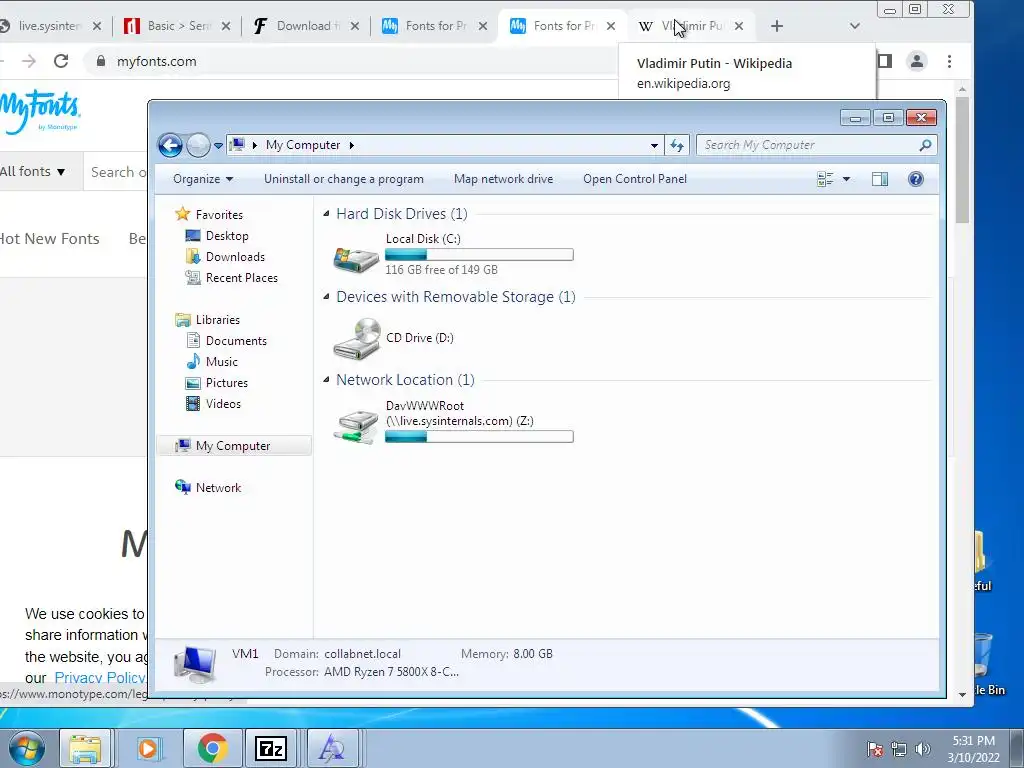
Task: Click Open Control Panel
Action: (x=635, y=179)
